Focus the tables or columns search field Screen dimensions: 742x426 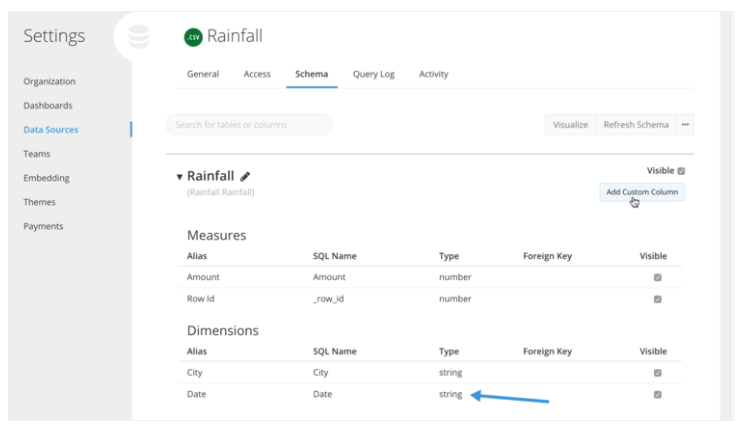tap(249, 124)
